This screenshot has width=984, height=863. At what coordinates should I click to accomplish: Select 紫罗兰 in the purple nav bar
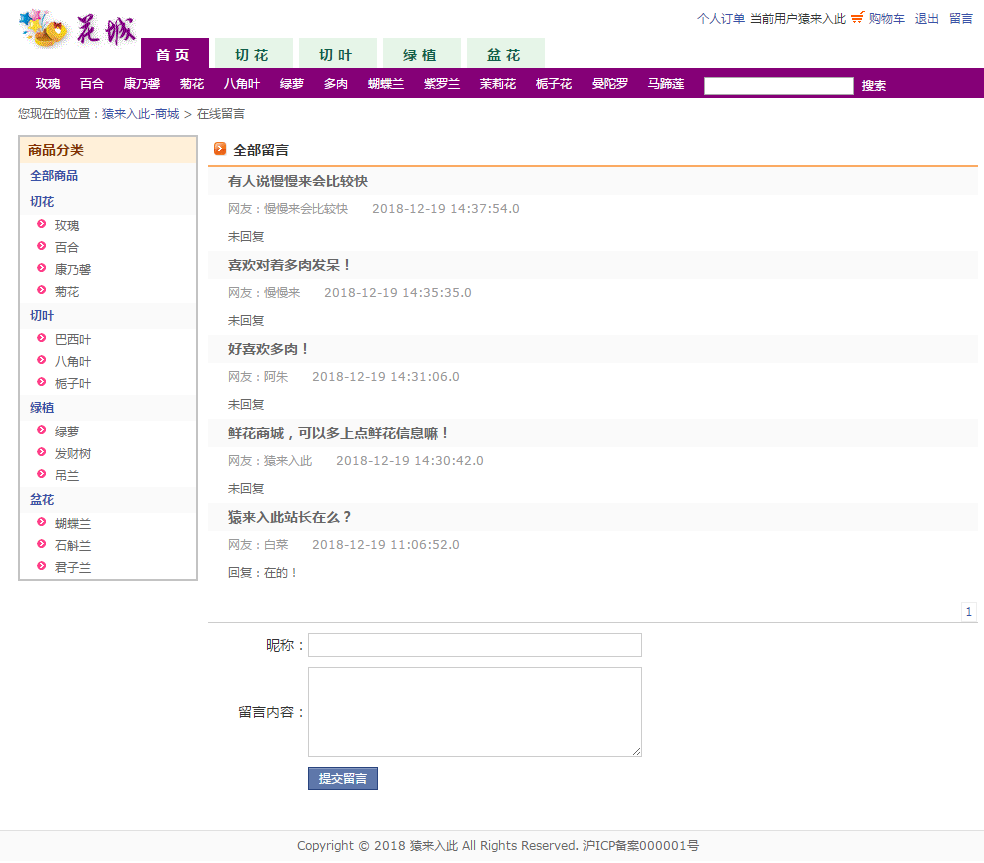pos(442,83)
